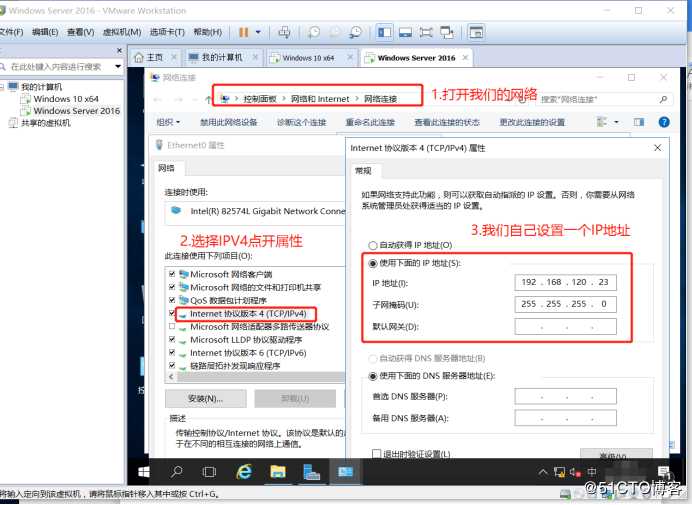Click the 默认网关 input field

click(565, 327)
